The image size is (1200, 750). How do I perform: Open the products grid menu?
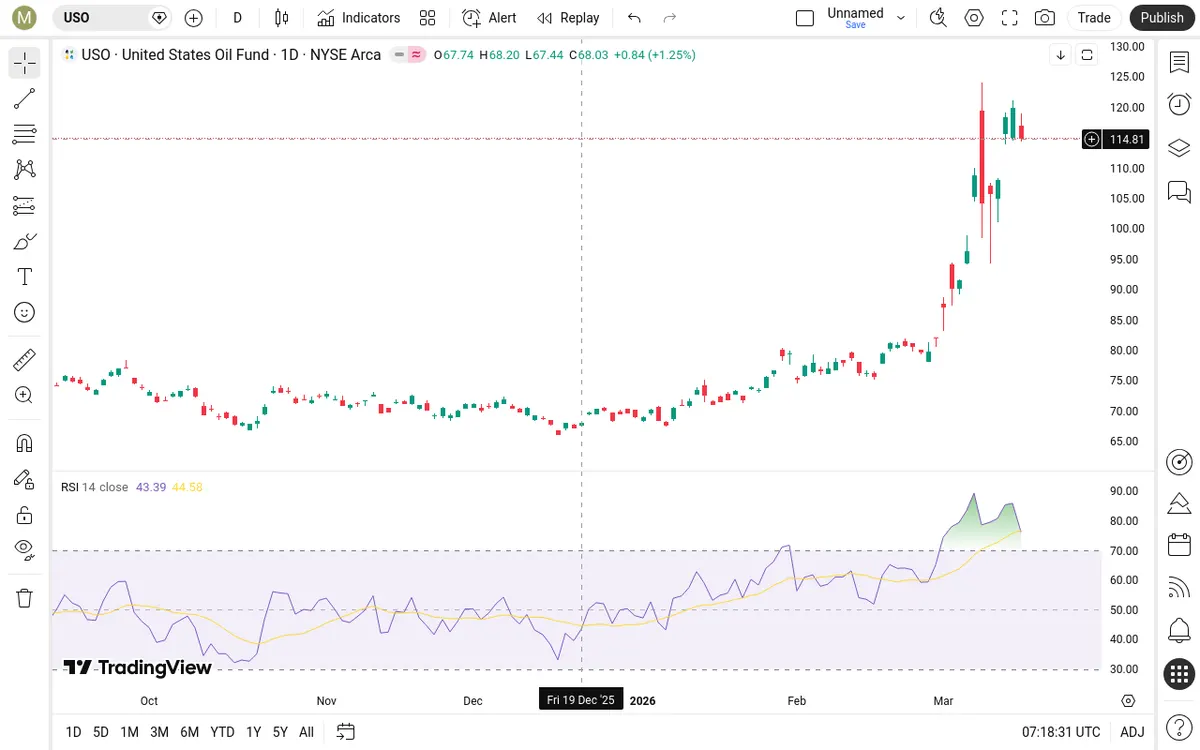coord(1179,674)
